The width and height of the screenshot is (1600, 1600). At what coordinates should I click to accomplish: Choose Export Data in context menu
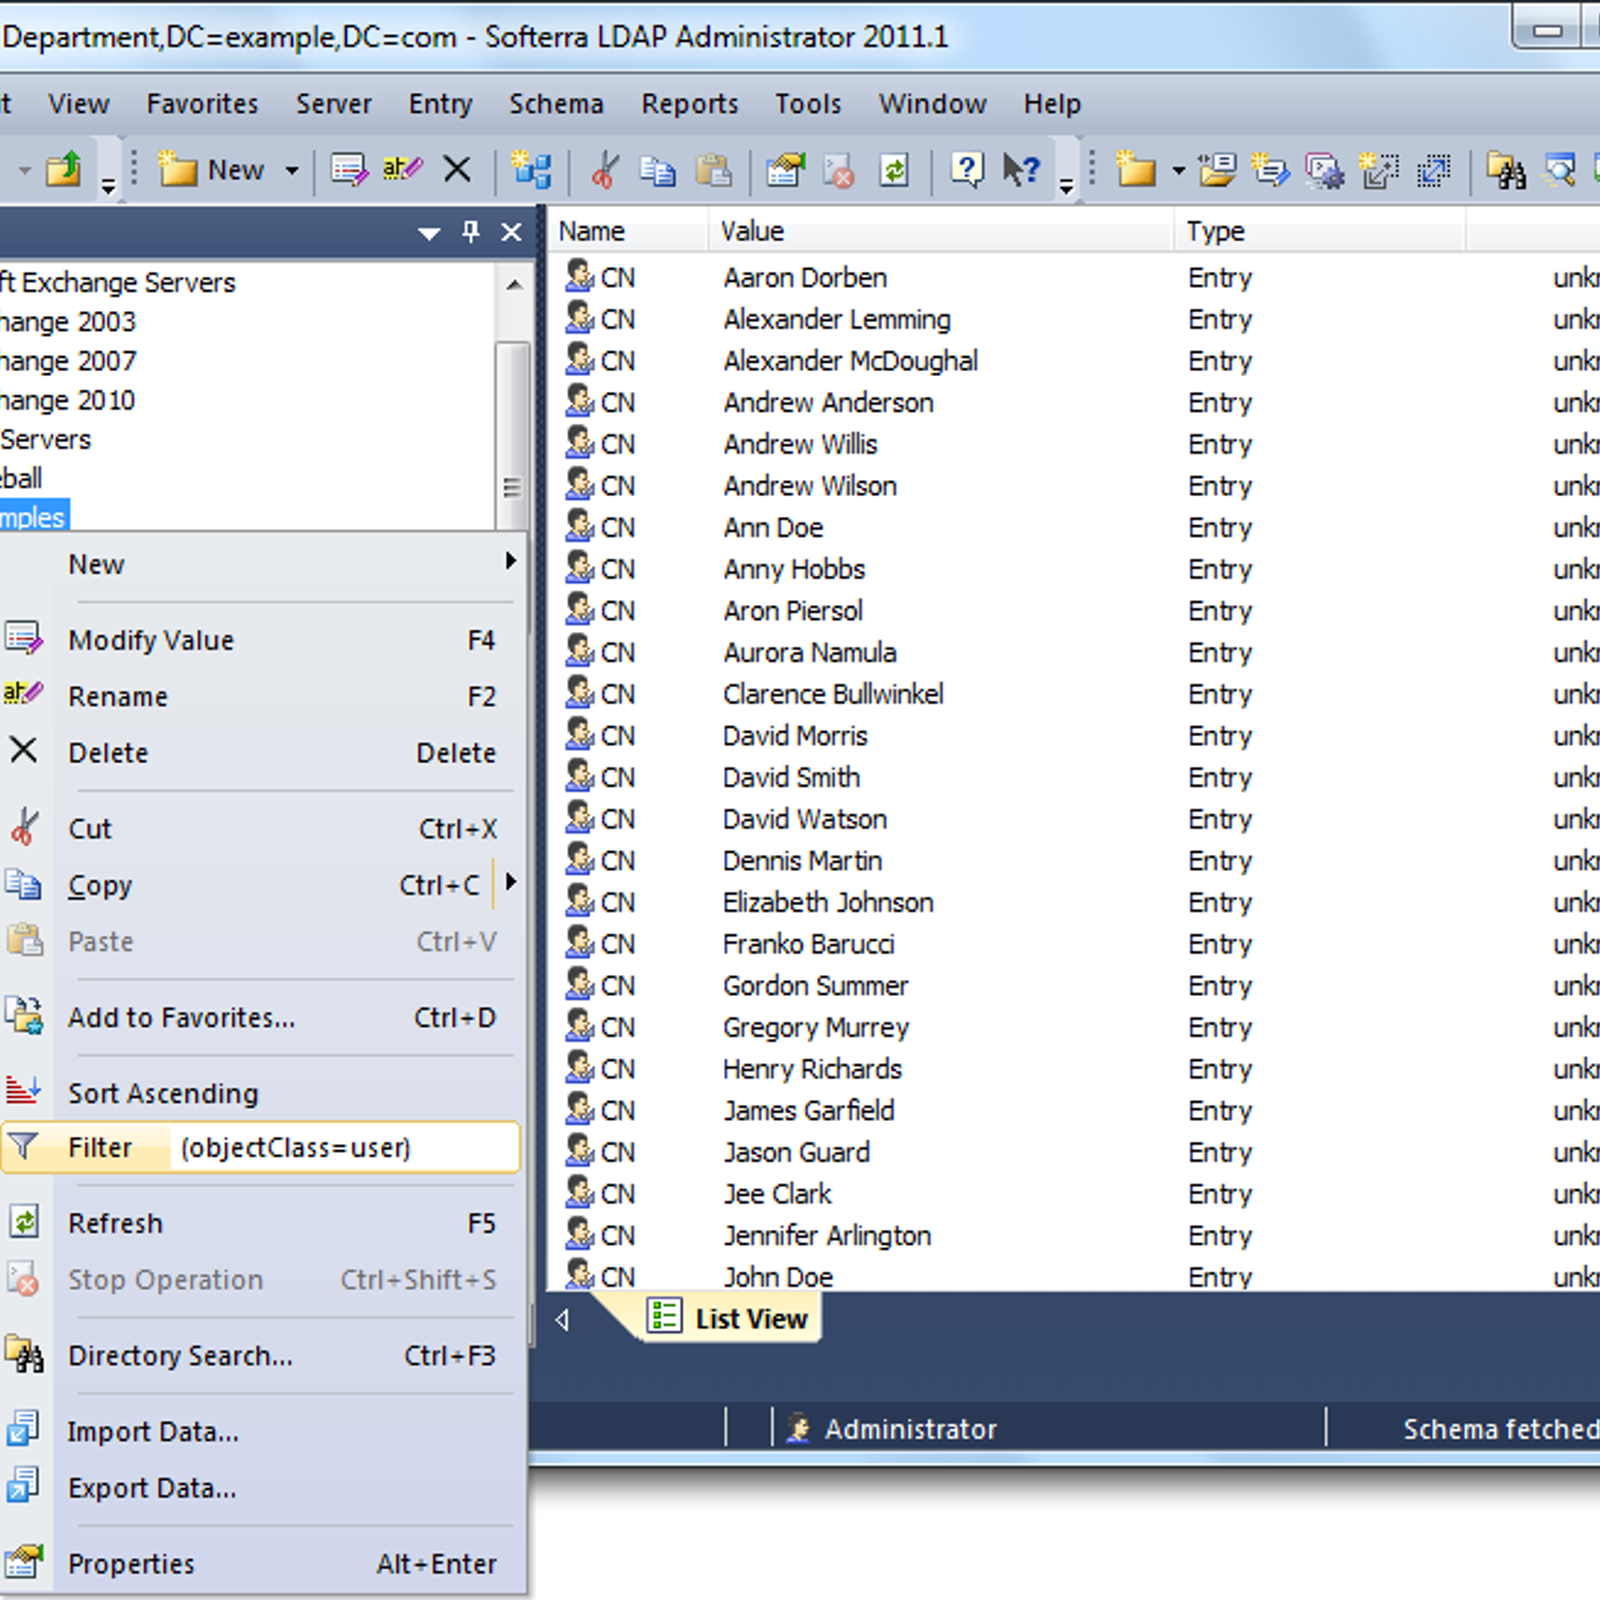pos(262,1488)
